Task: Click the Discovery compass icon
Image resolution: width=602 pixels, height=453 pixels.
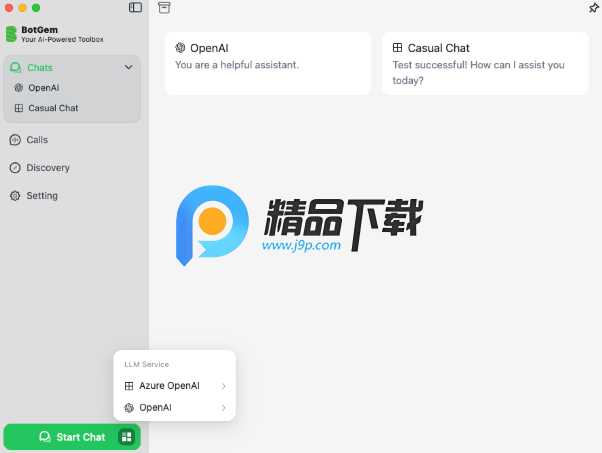Action: (x=15, y=168)
